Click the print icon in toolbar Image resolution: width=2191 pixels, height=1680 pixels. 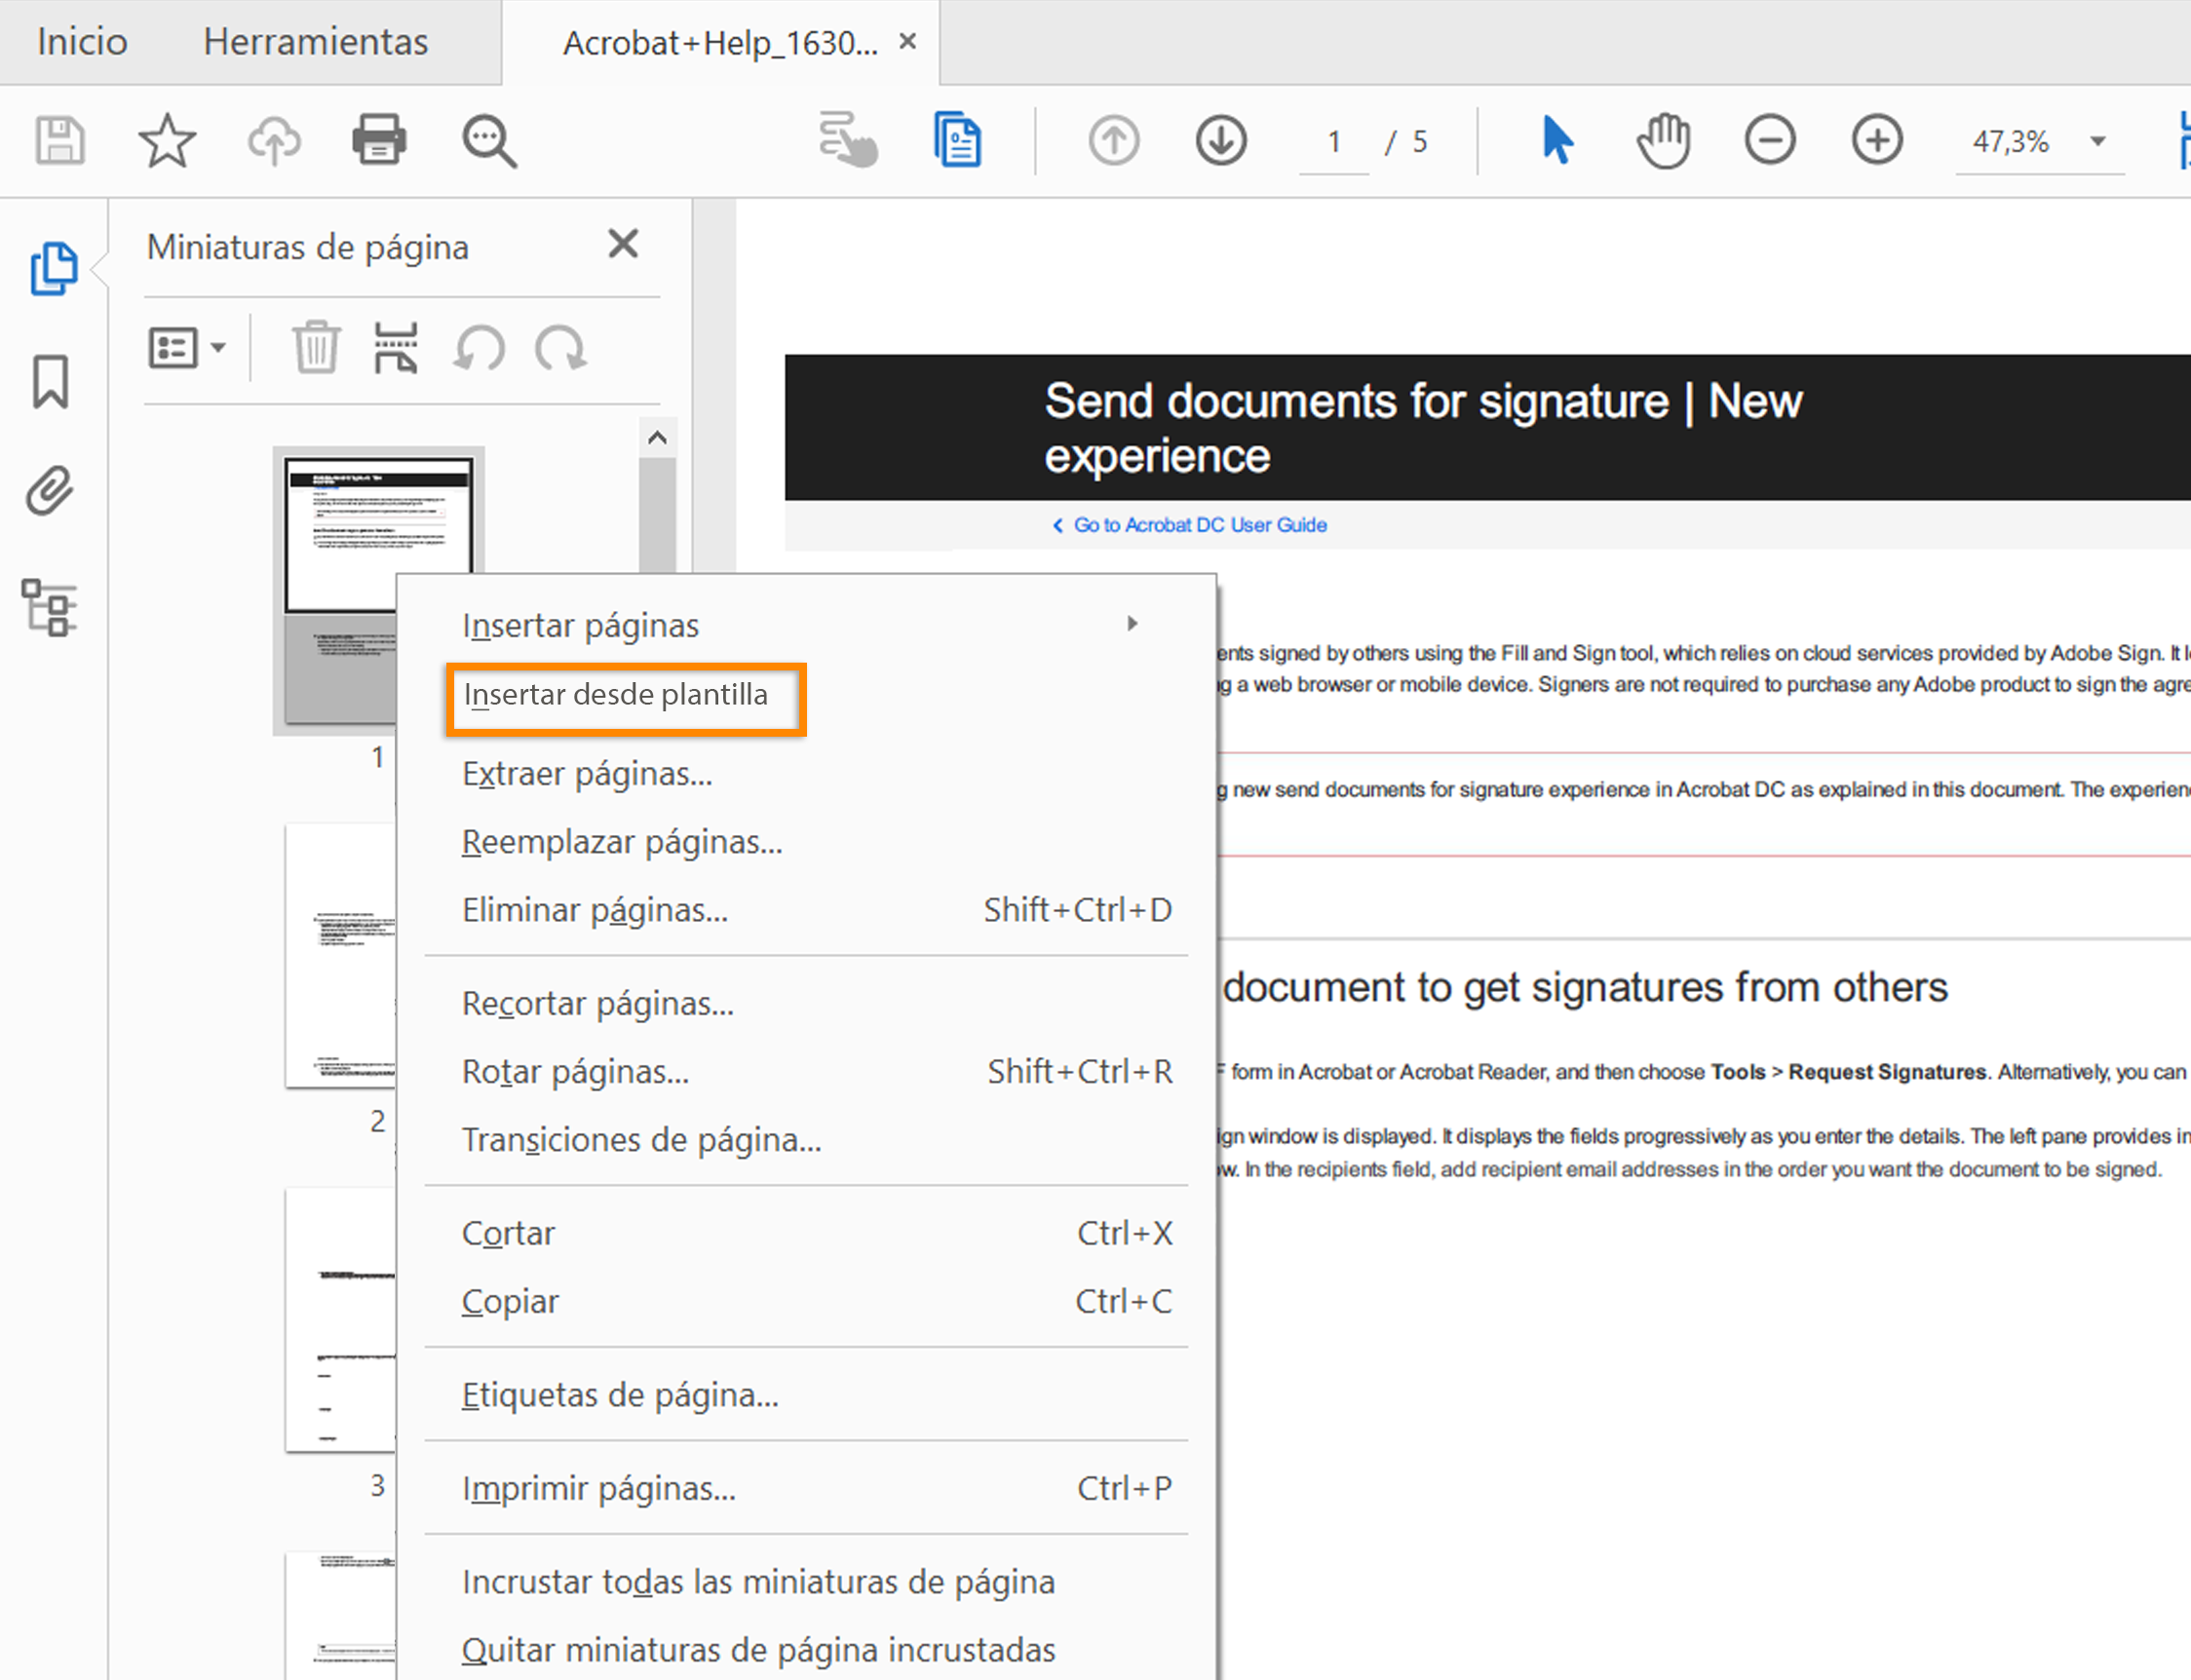(379, 140)
